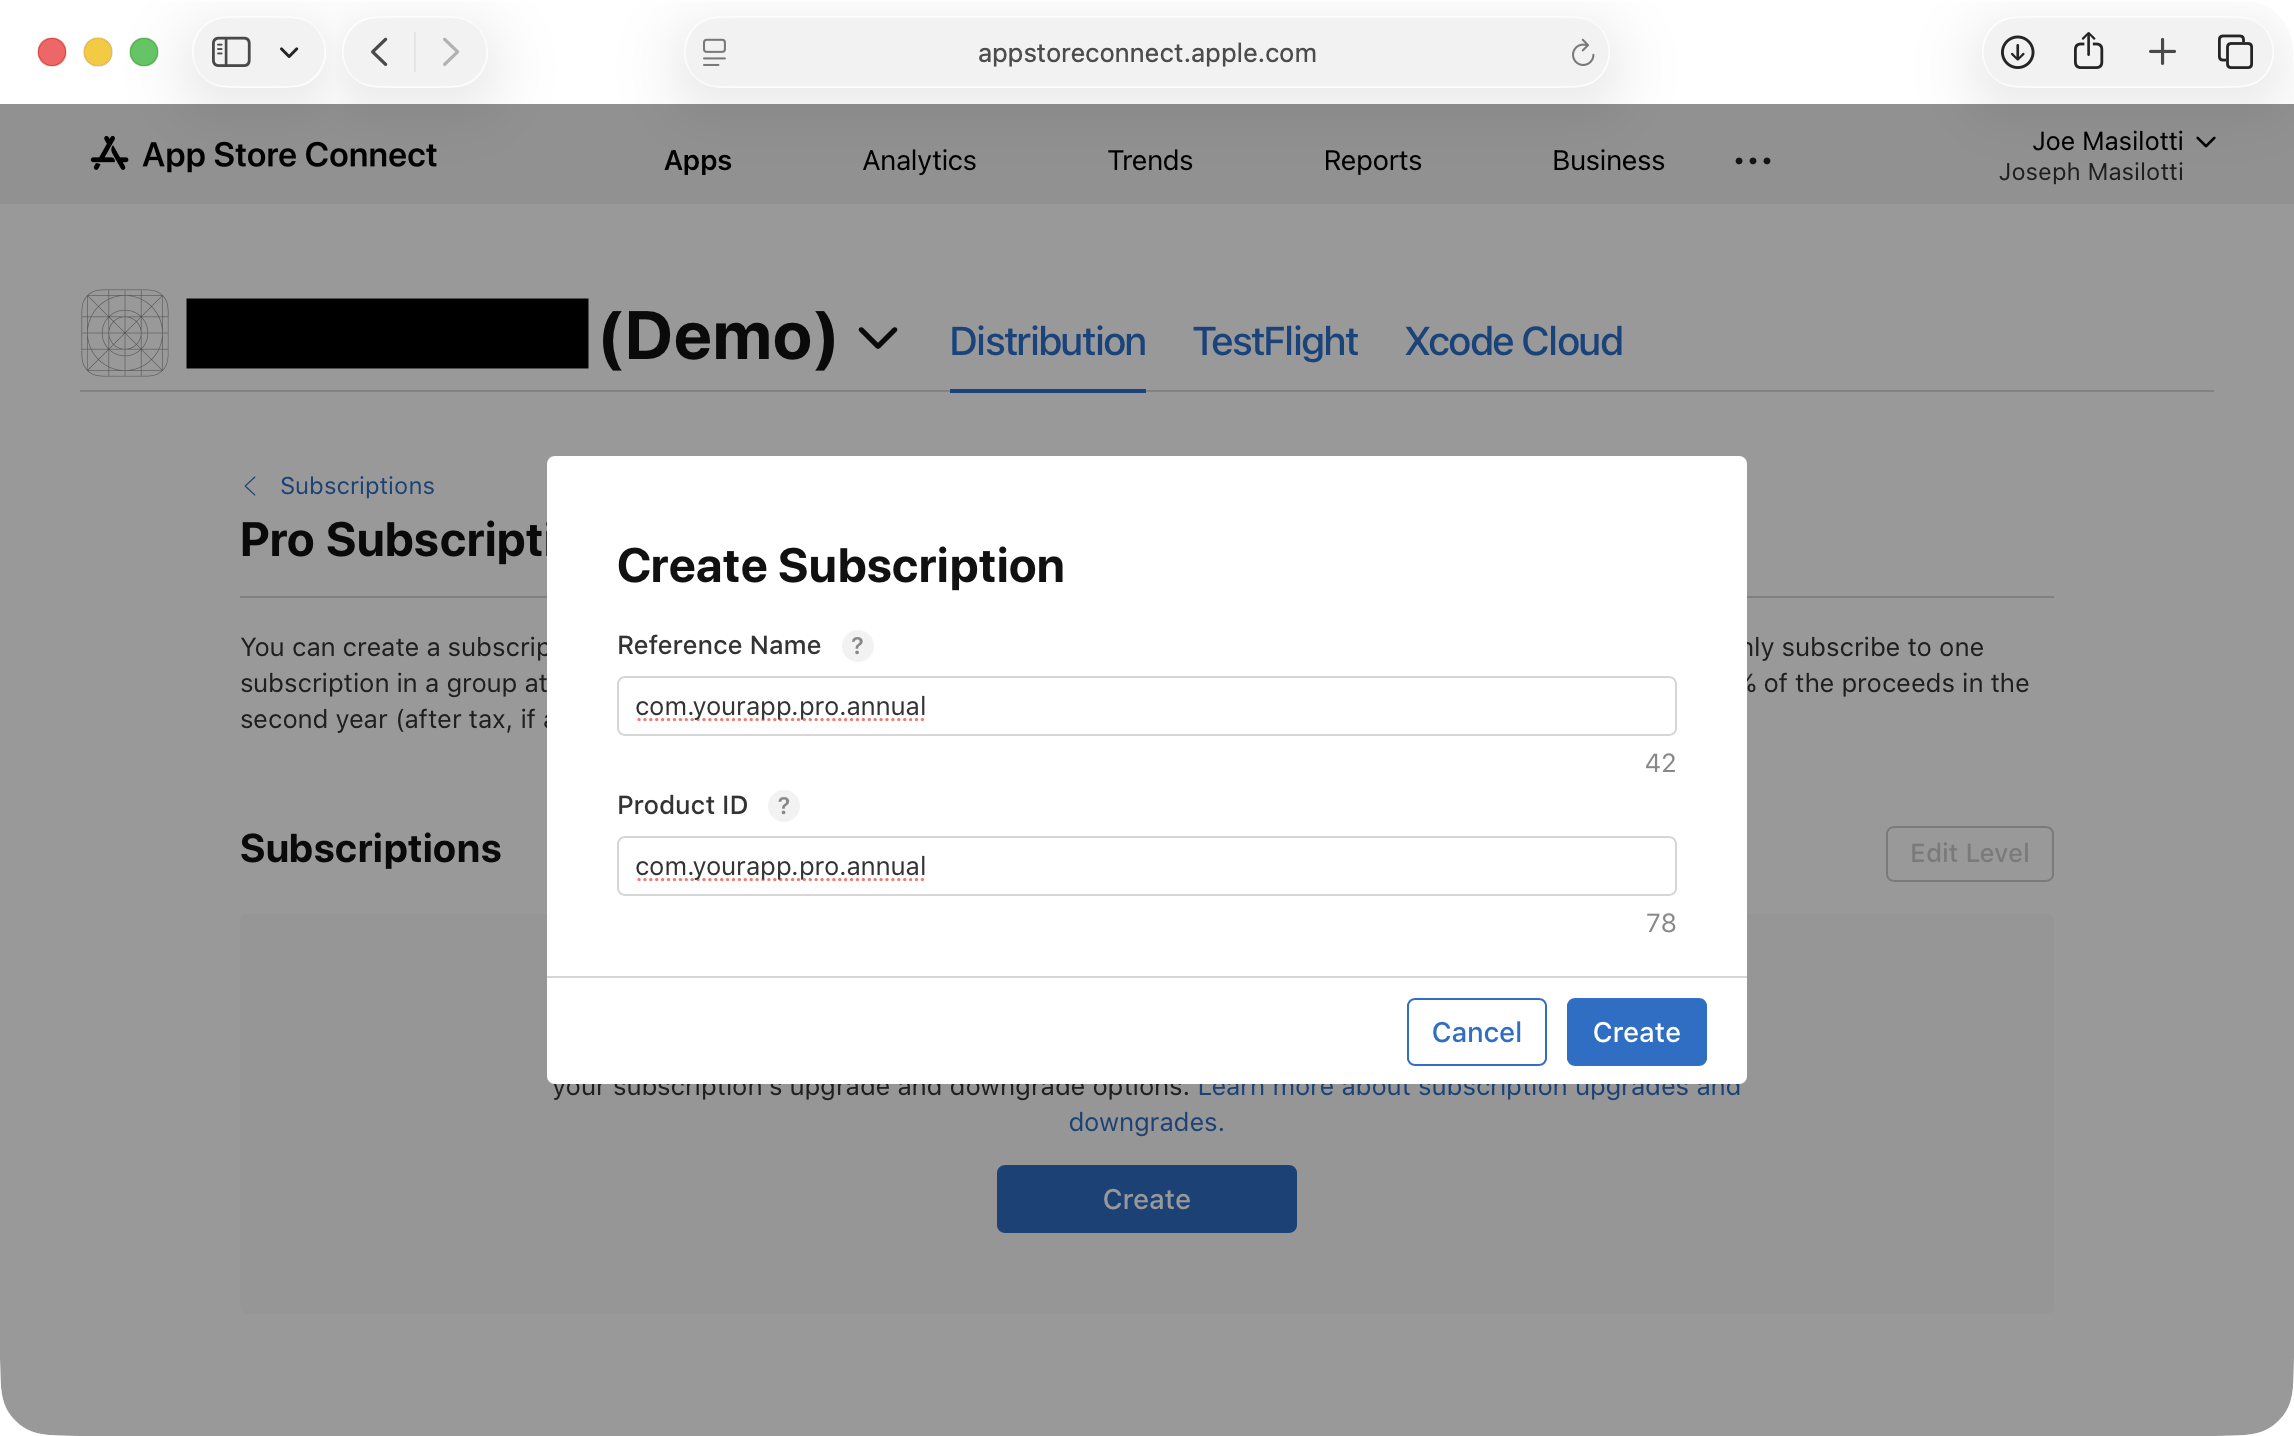Image resolution: width=2294 pixels, height=1436 pixels.
Task: Open the Apps menu item
Action: tap(698, 160)
